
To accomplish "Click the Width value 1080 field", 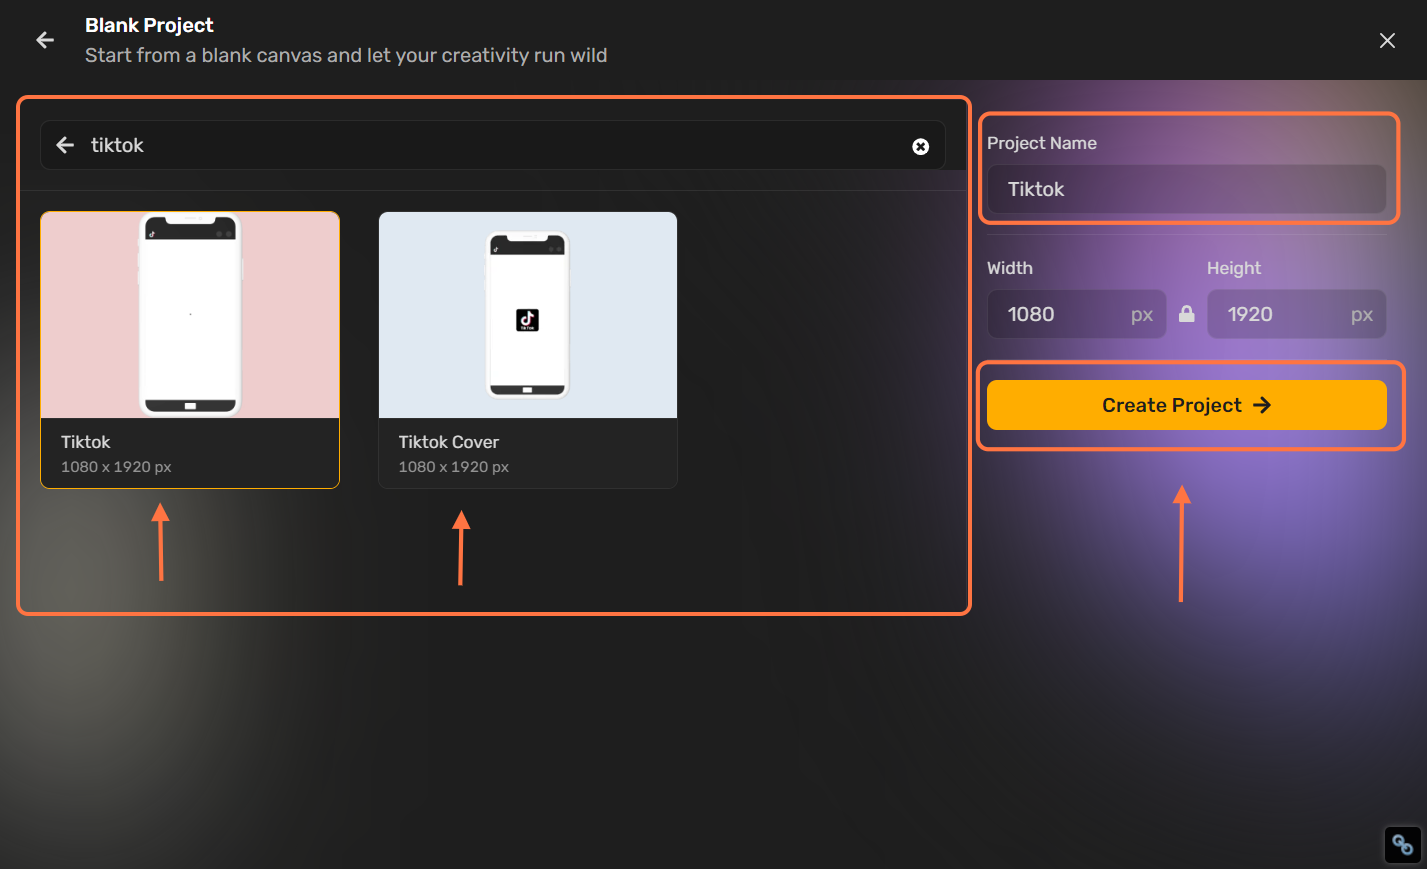I will [1077, 314].
